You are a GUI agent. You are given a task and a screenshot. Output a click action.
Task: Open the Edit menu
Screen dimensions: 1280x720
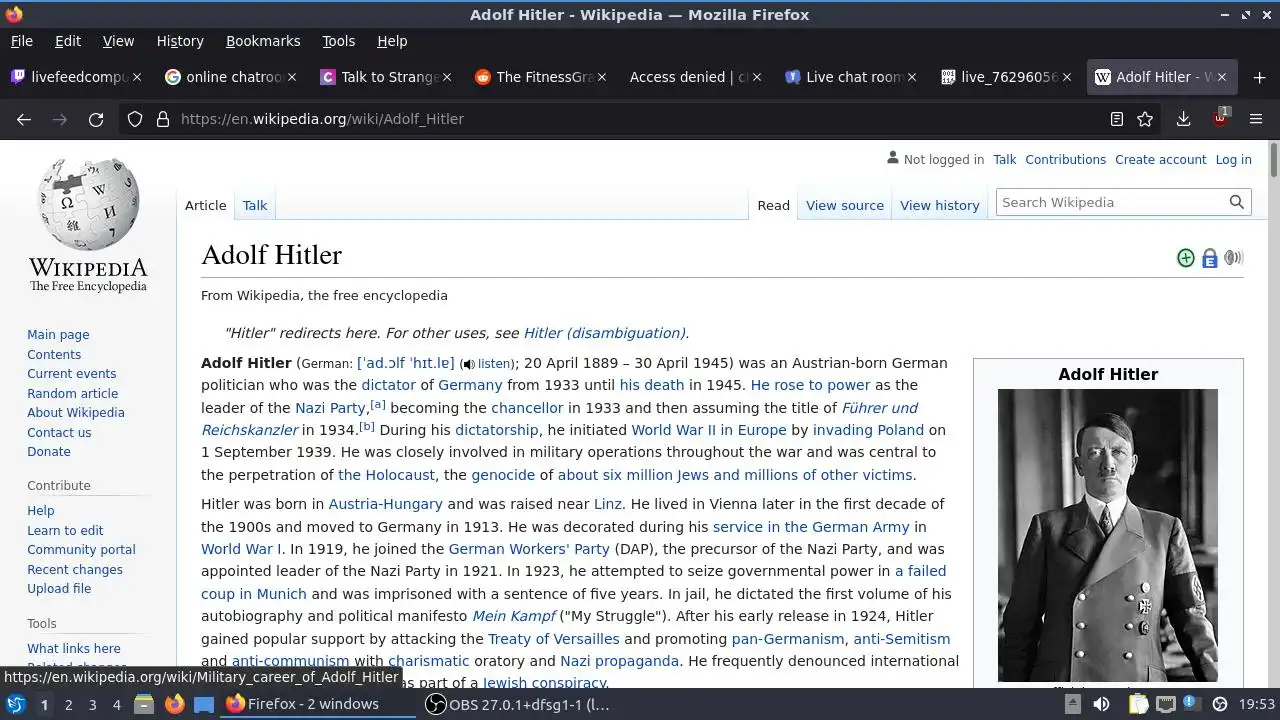pyautogui.click(x=68, y=41)
